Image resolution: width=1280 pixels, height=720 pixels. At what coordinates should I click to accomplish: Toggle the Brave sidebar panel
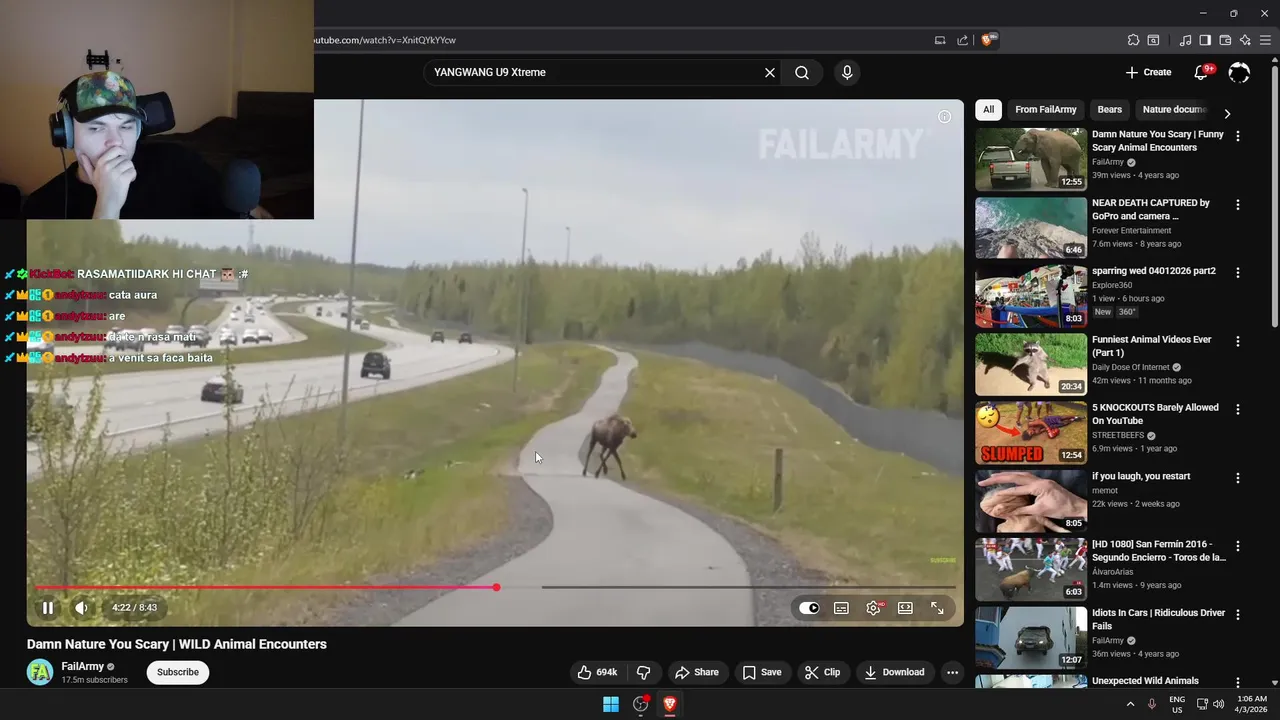[x=1205, y=40]
